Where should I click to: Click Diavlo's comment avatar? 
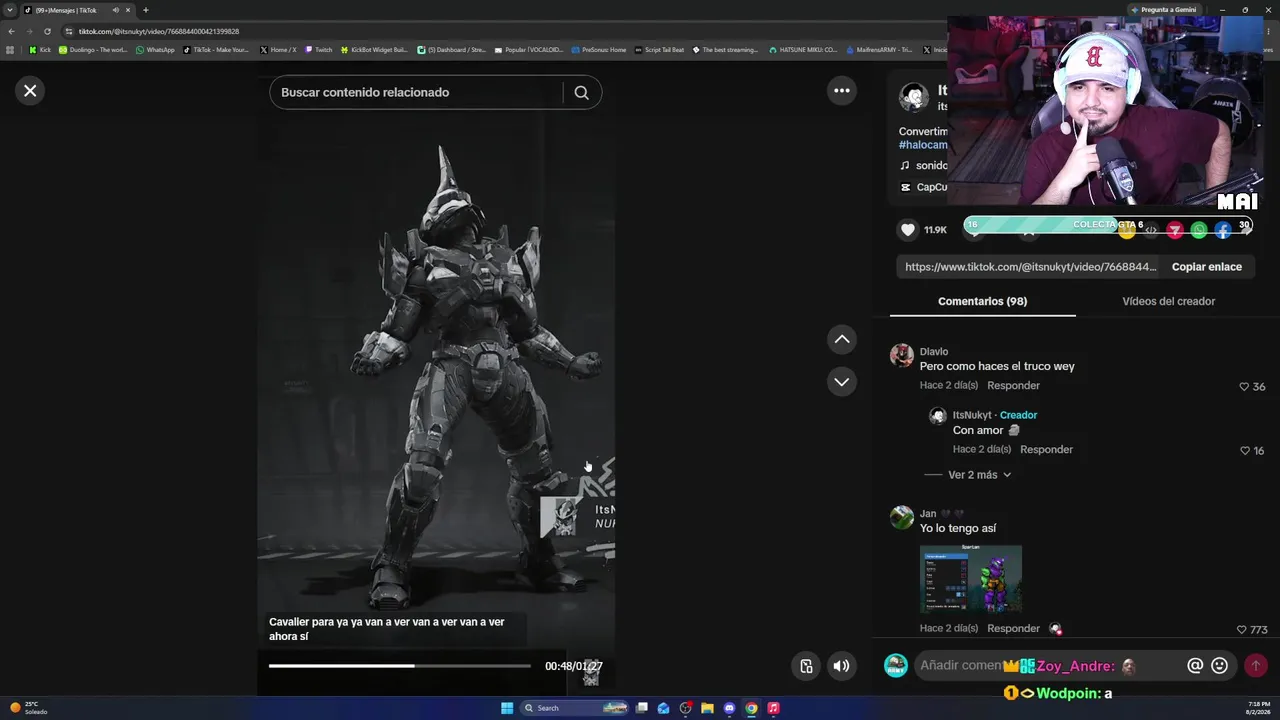[x=902, y=356]
